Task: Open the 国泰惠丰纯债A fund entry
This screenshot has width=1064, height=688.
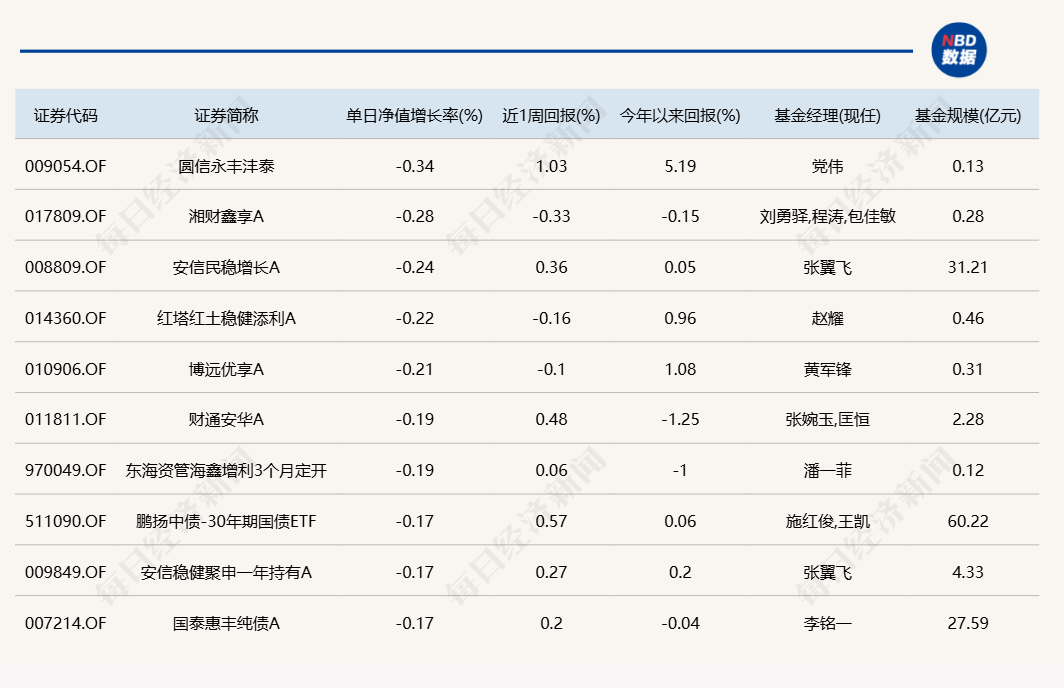Action: tap(226, 623)
